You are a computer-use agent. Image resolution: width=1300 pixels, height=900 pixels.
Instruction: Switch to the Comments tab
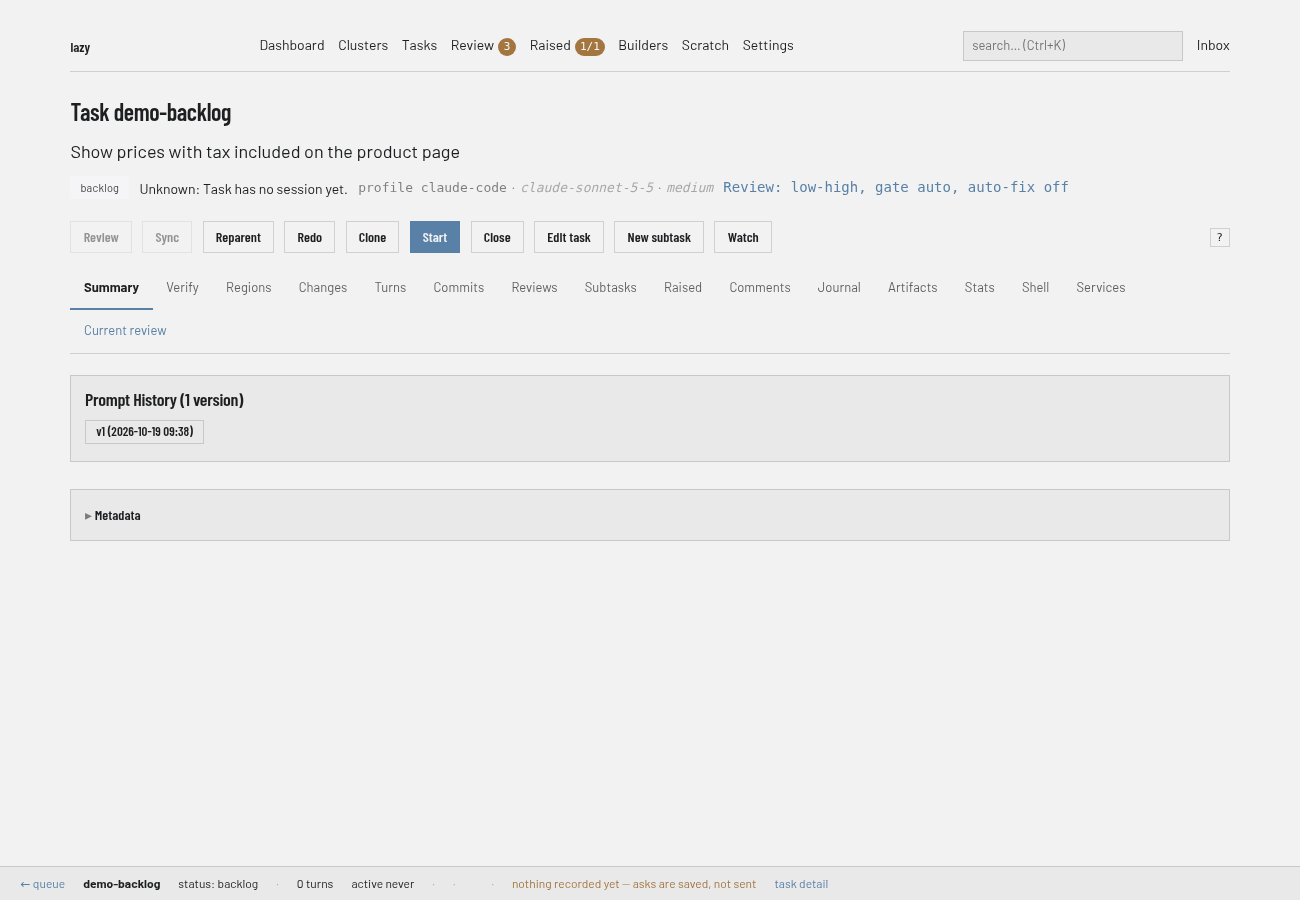tap(760, 288)
